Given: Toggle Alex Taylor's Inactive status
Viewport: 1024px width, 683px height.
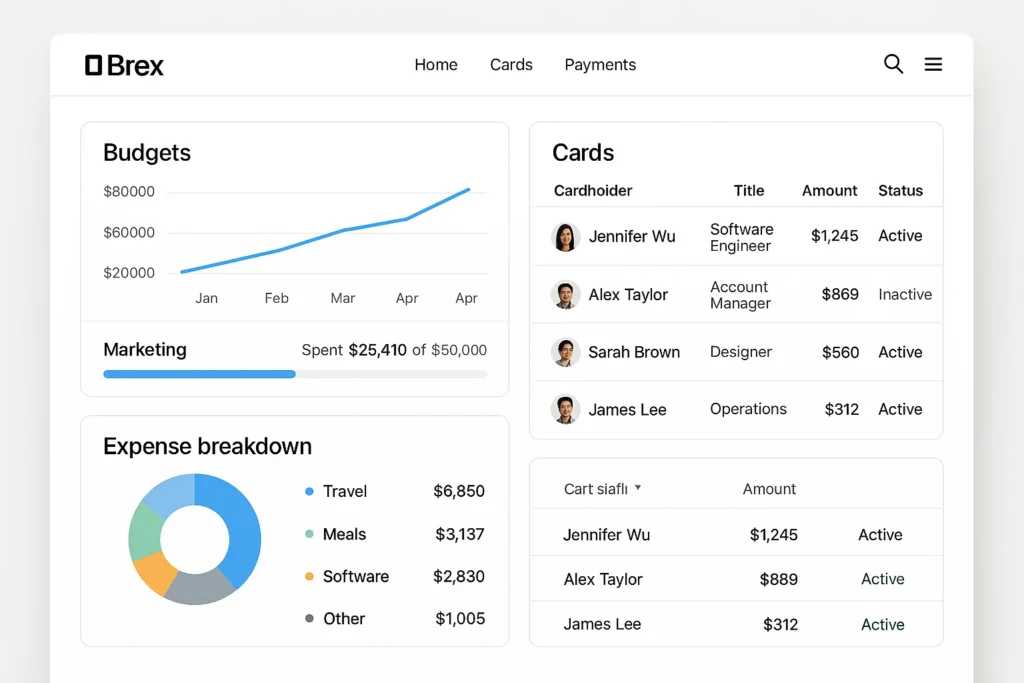Looking at the screenshot, I should pyautogui.click(x=904, y=294).
